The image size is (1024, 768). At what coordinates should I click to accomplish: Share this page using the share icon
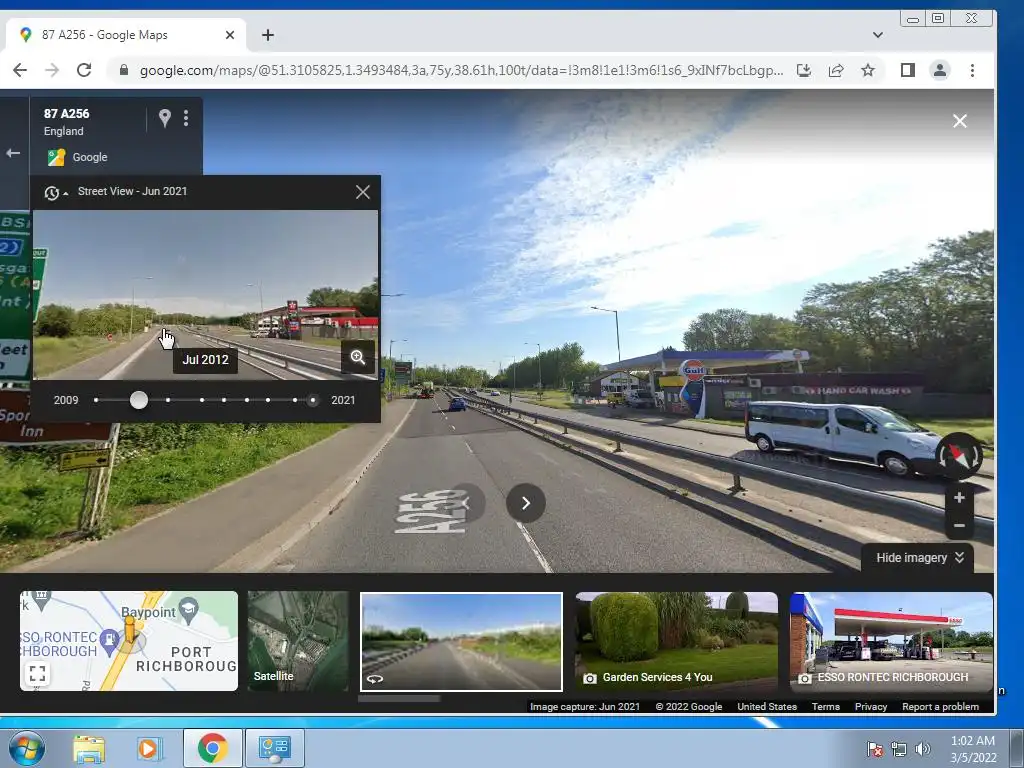(x=836, y=70)
